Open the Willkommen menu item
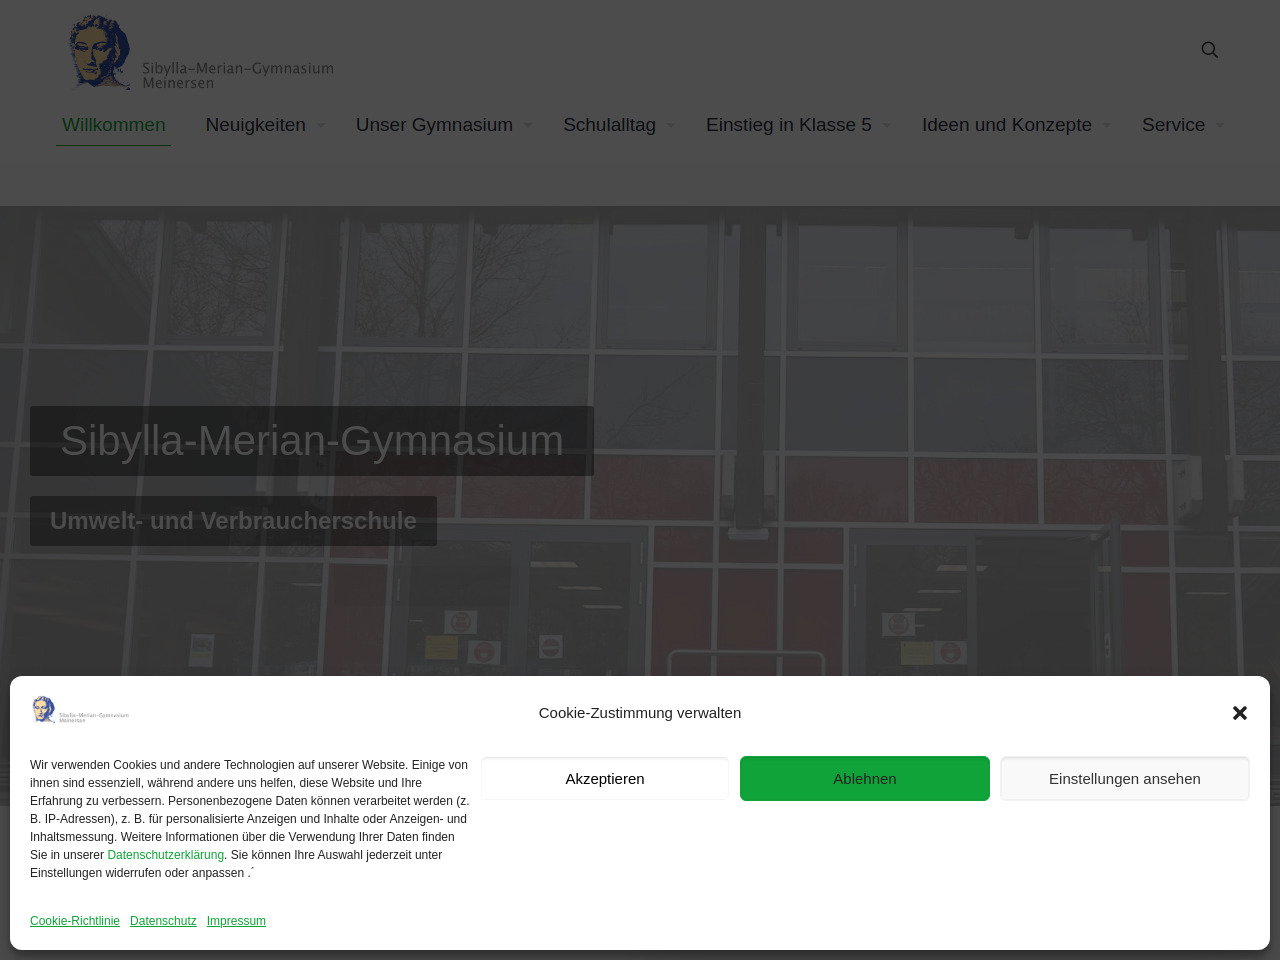 click(113, 125)
